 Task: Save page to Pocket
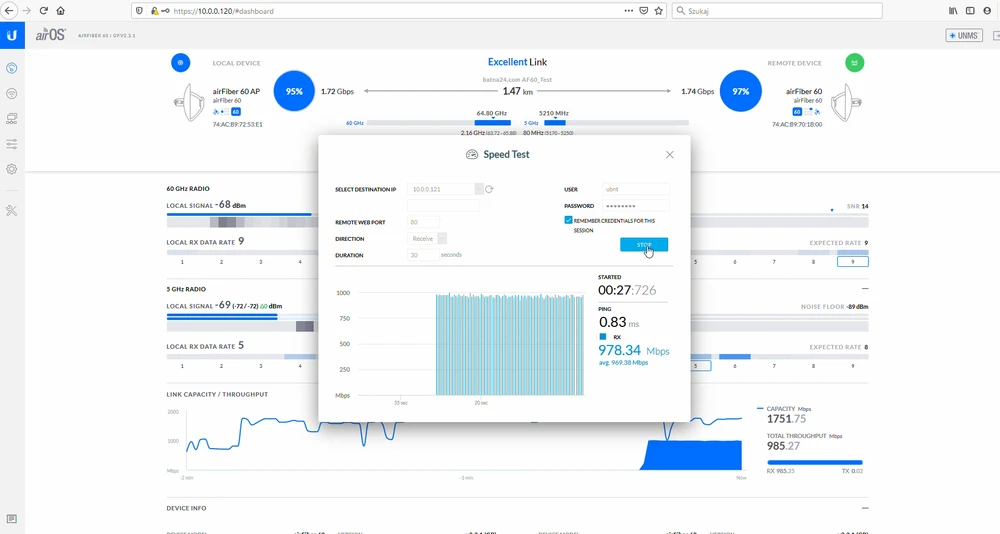click(x=644, y=11)
